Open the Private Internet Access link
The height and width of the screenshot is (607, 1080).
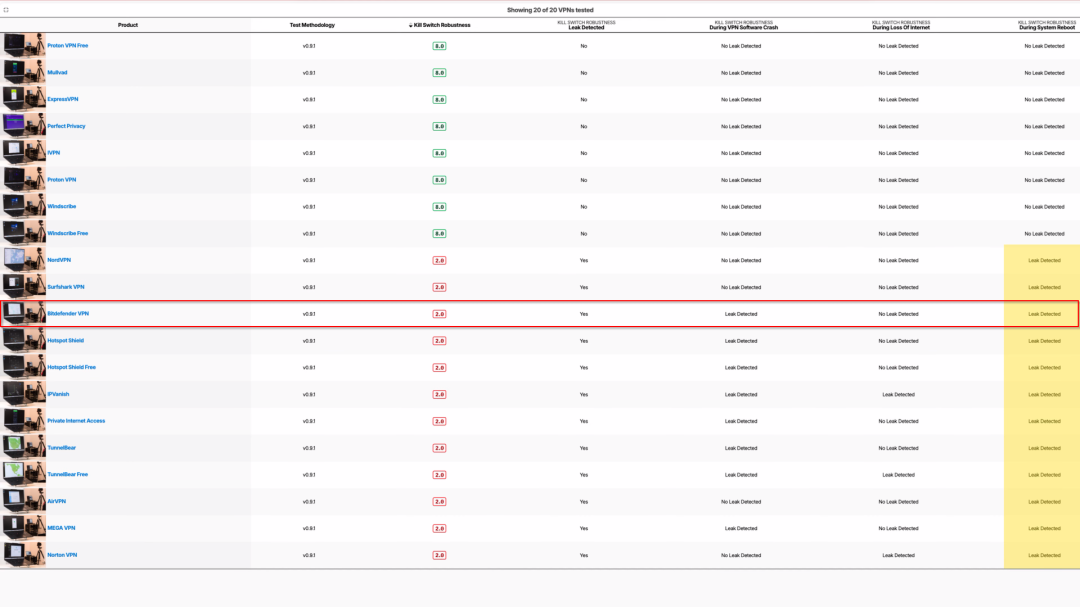[x=76, y=421]
